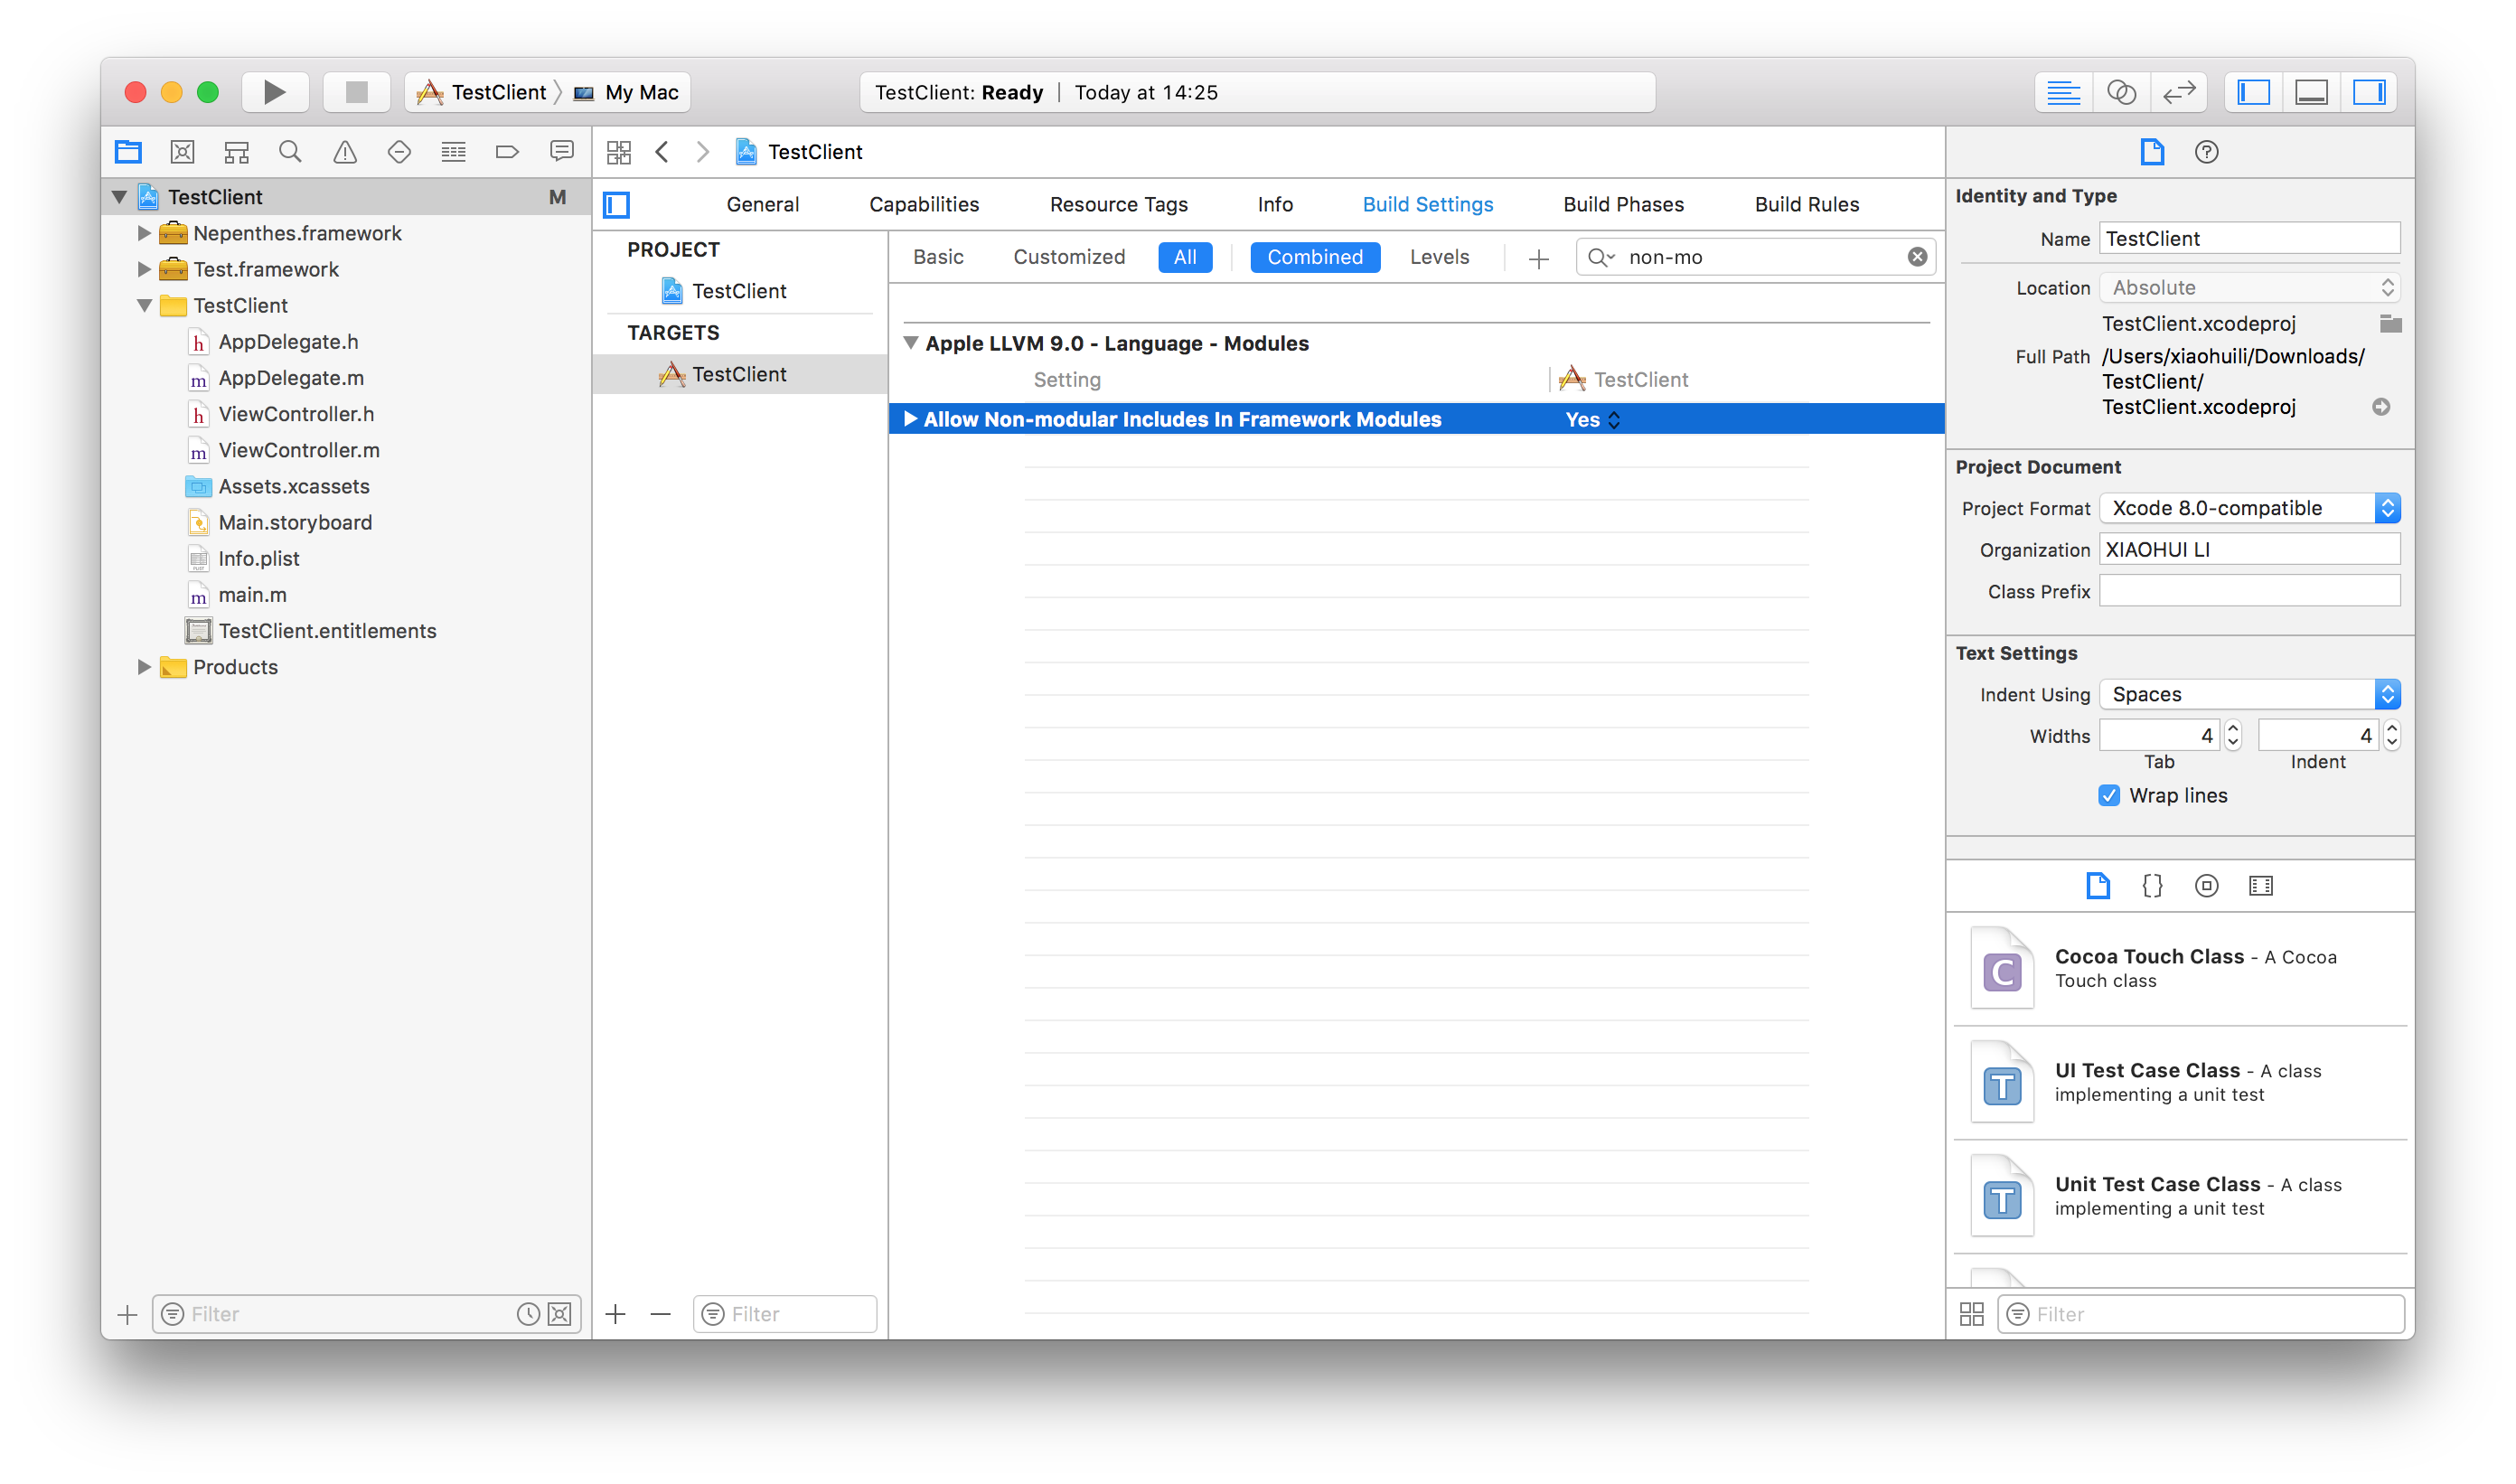Expand the Products folder
Screen dimensions: 2516x1484
144,667
